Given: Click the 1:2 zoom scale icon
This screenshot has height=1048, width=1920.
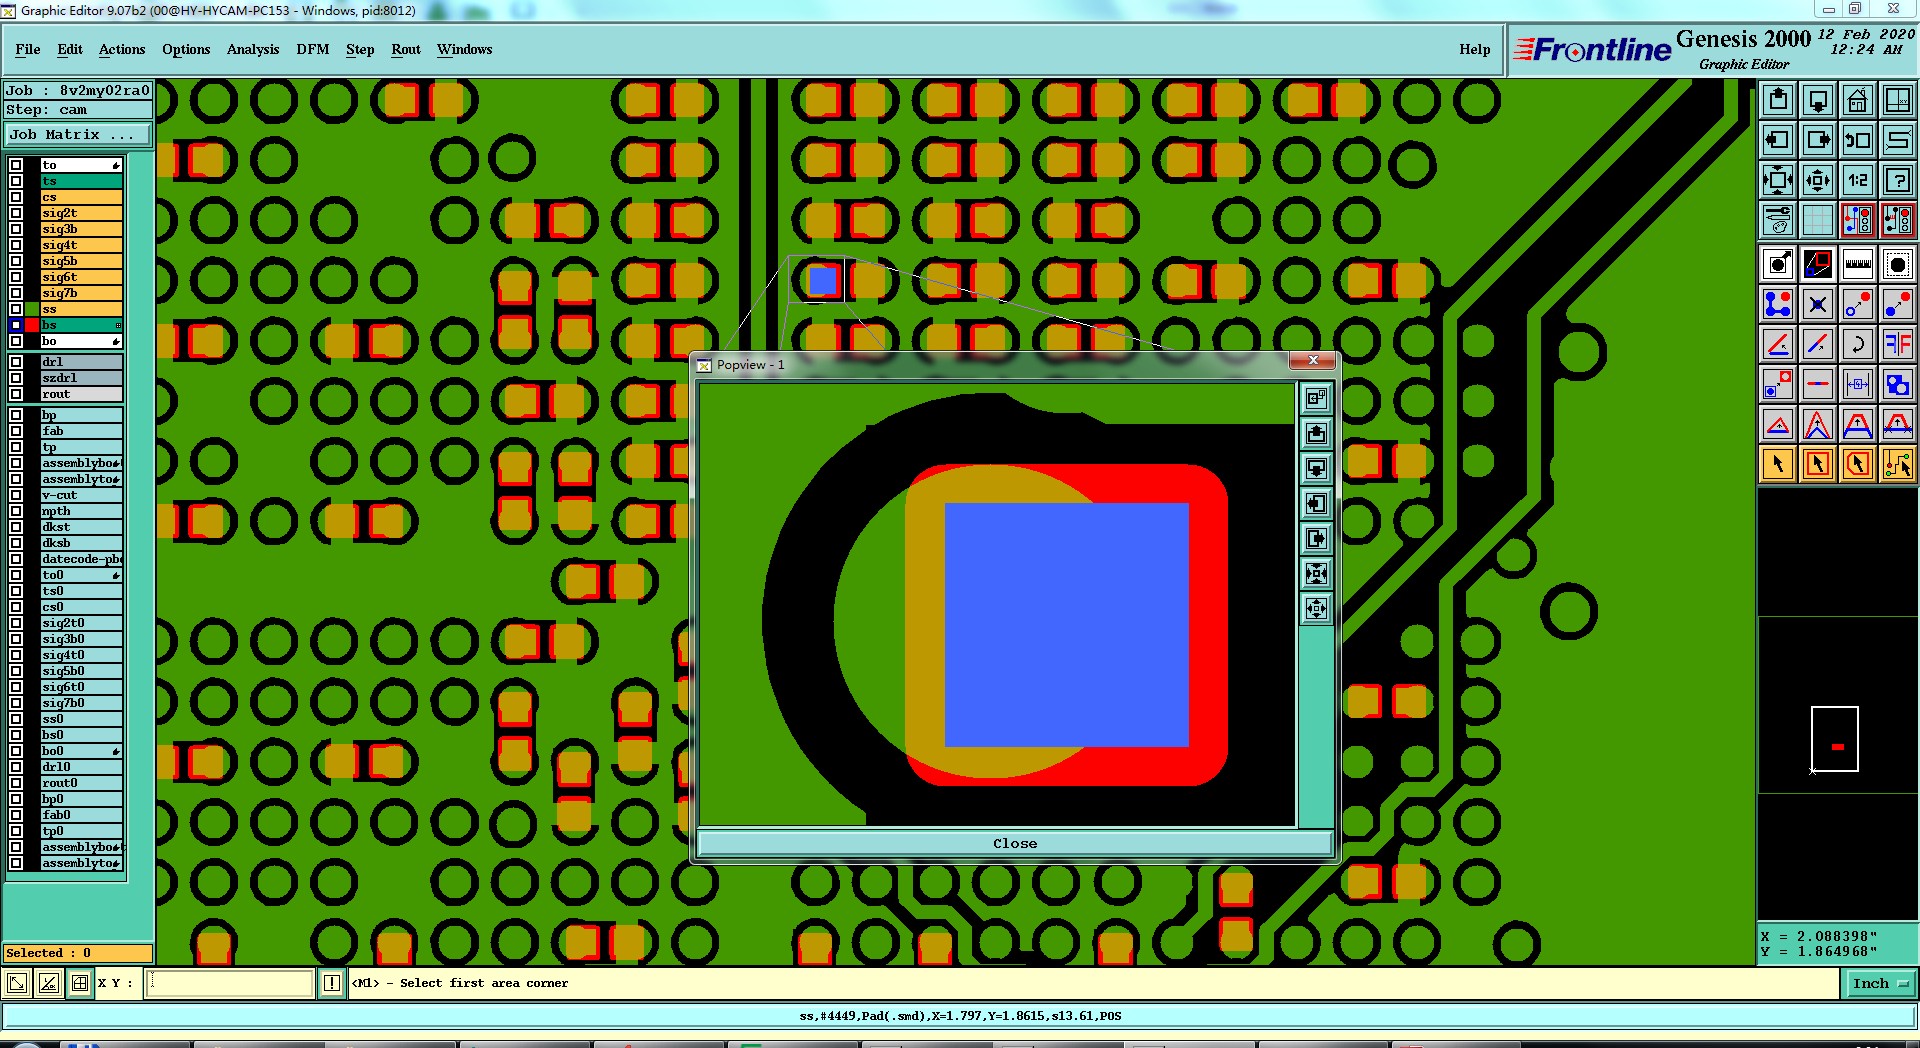Looking at the screenshot, I should (1858, 180).
